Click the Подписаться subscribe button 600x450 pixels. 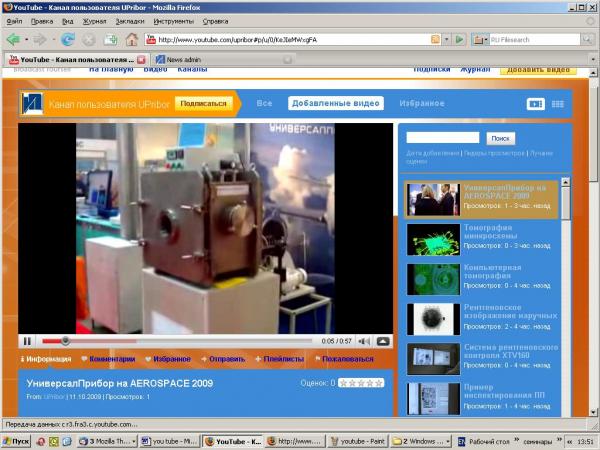pyautogui.click(x=203, y=103)
